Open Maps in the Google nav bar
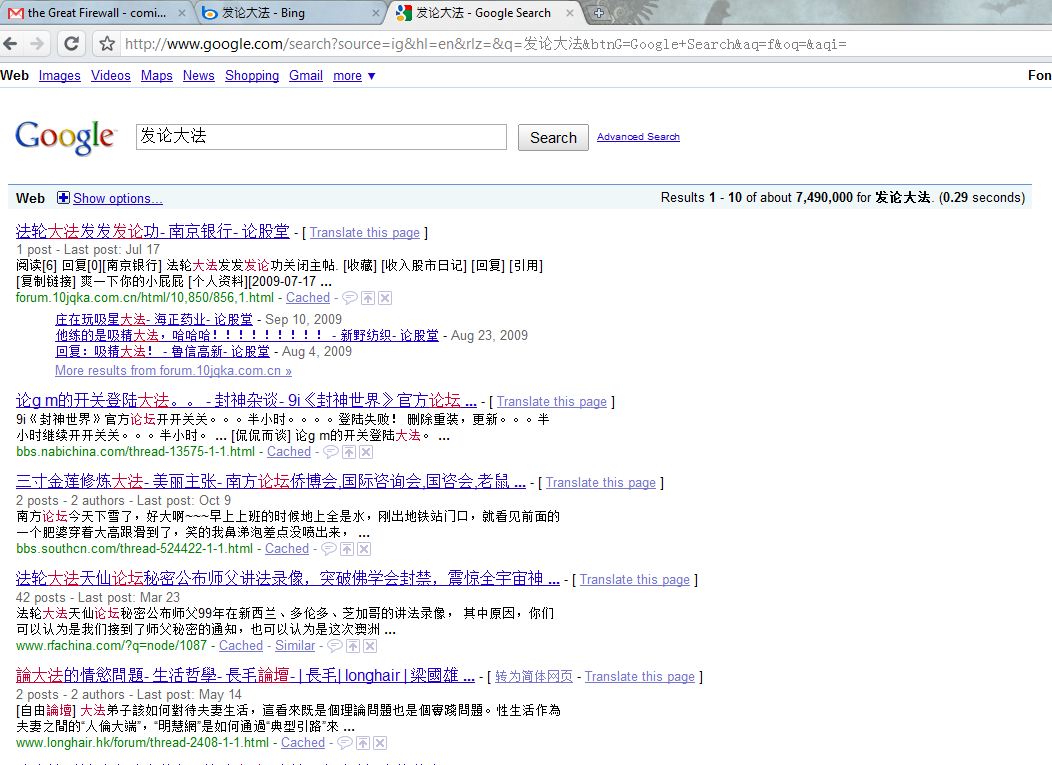Viewport: 1052px width, 765px height. pyautogui.click(x=156, y=76)
